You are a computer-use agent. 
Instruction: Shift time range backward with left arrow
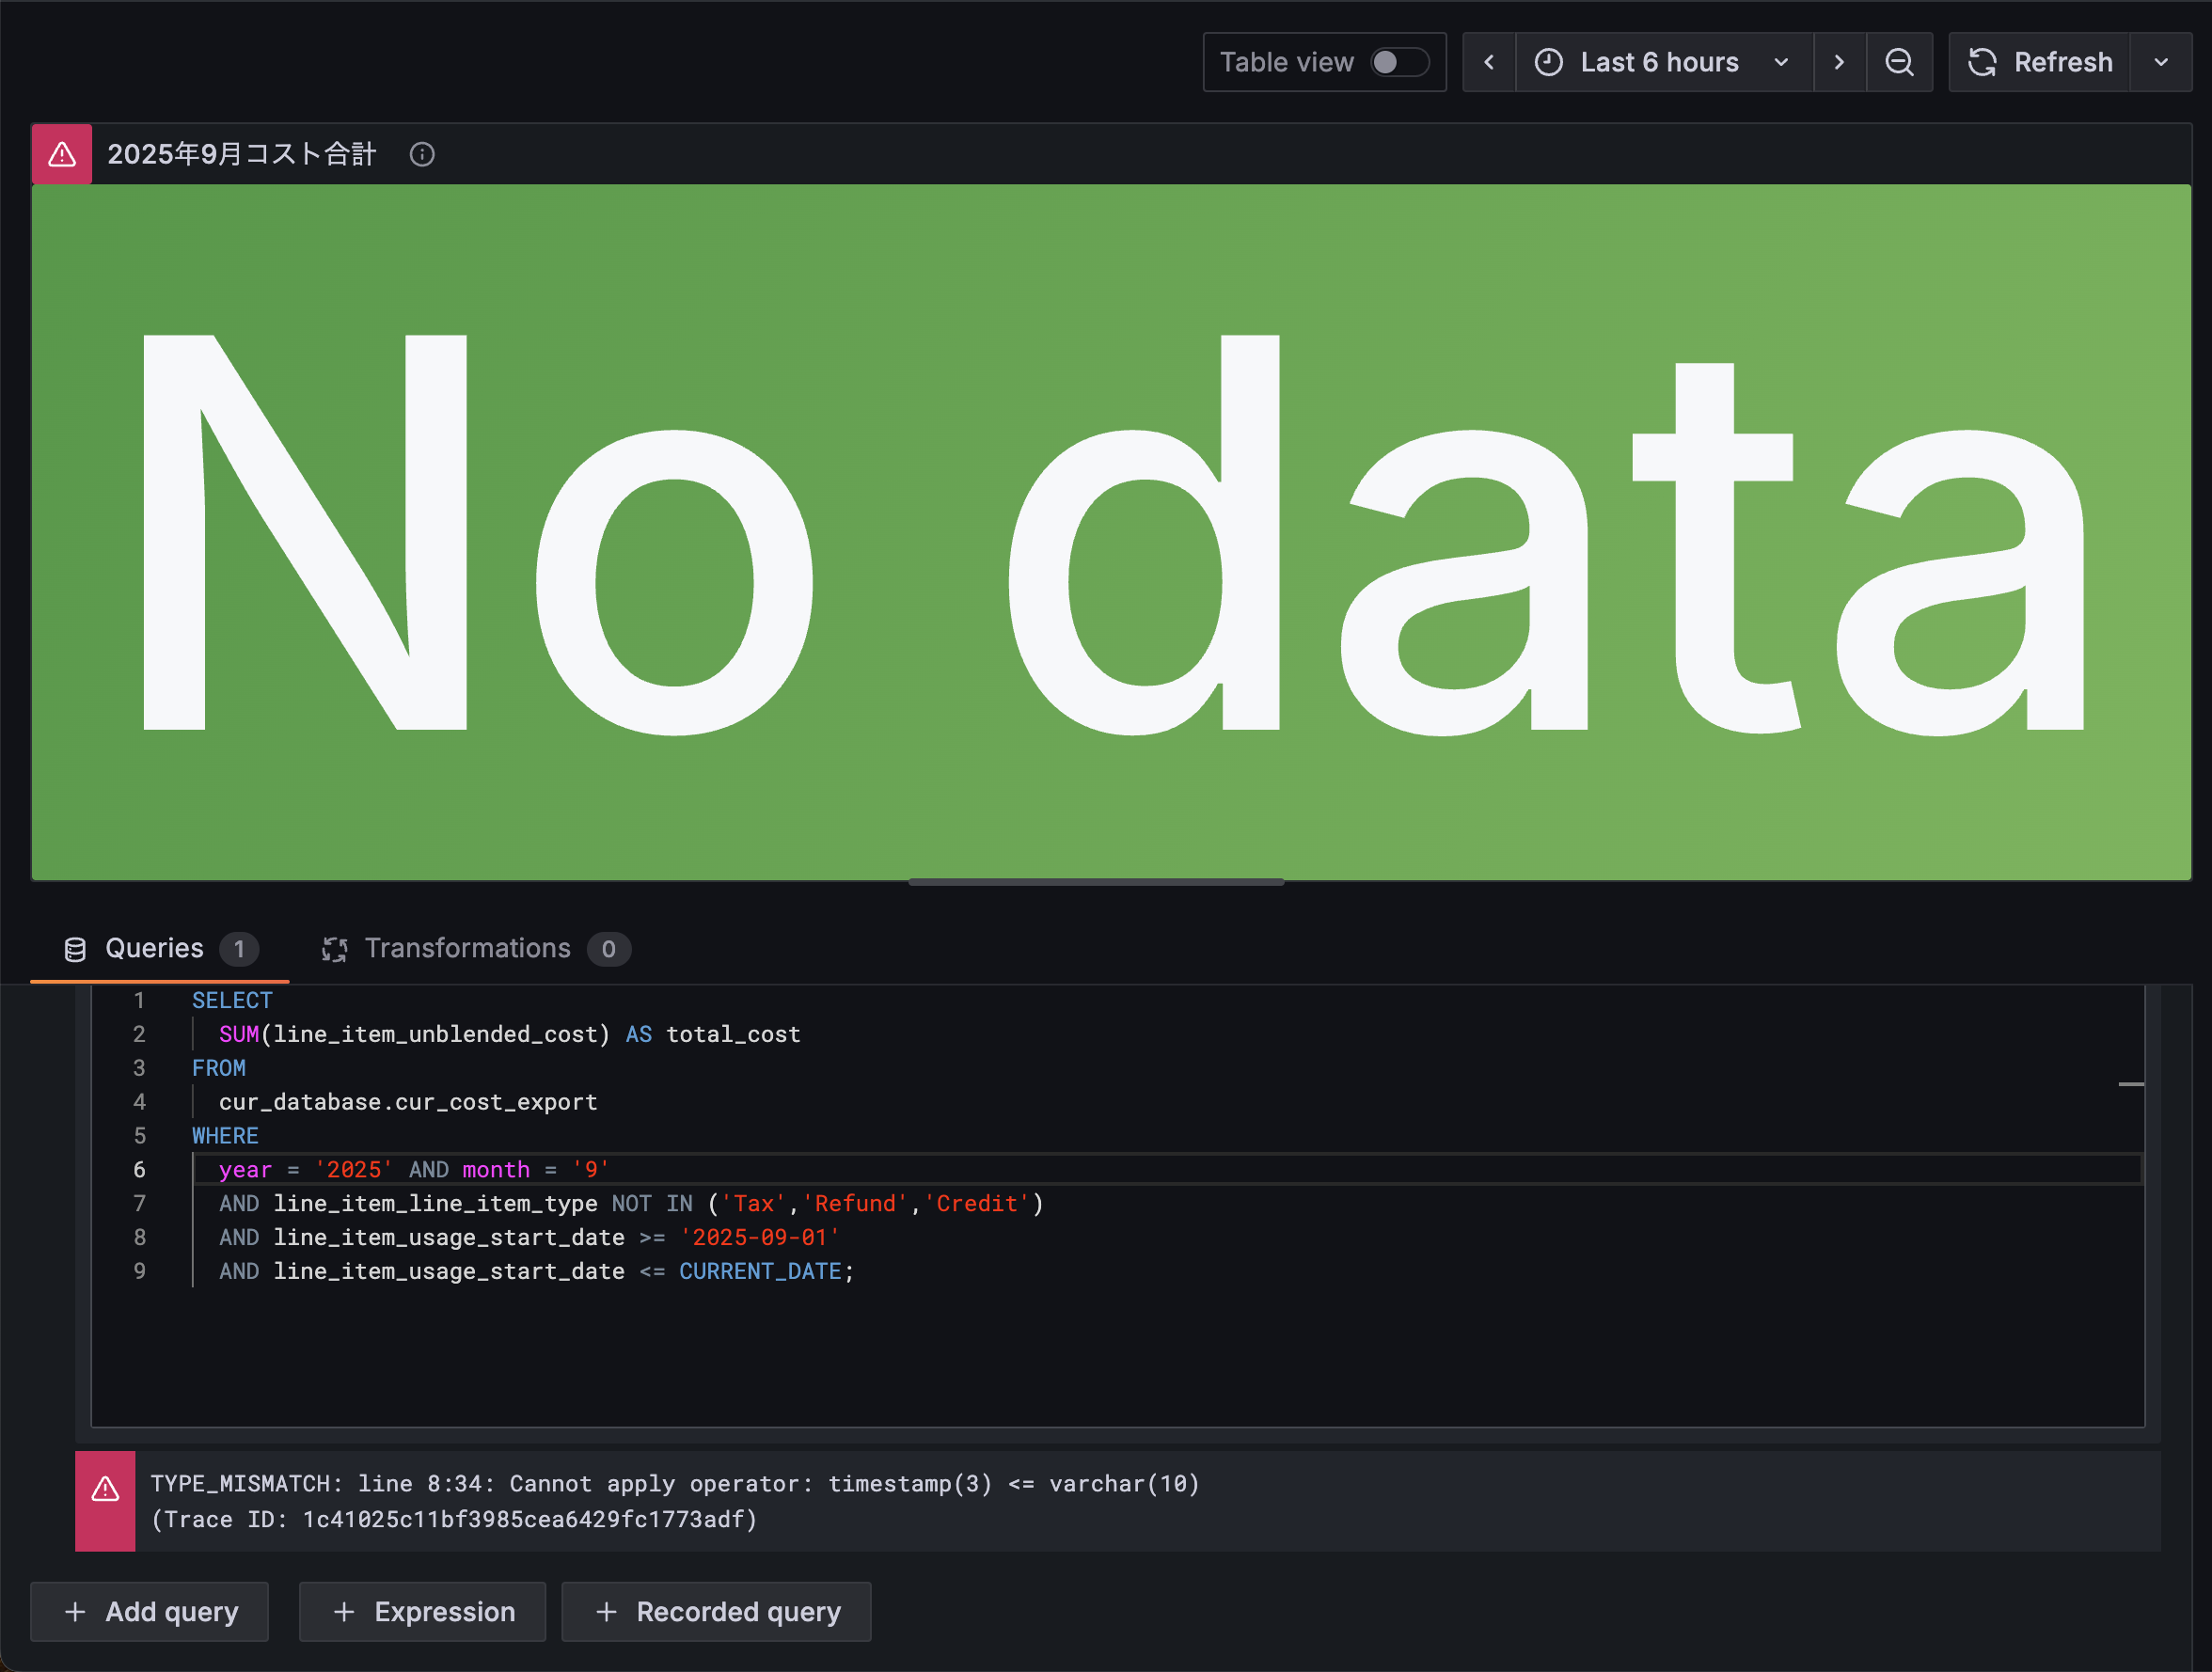(1489, 62)
